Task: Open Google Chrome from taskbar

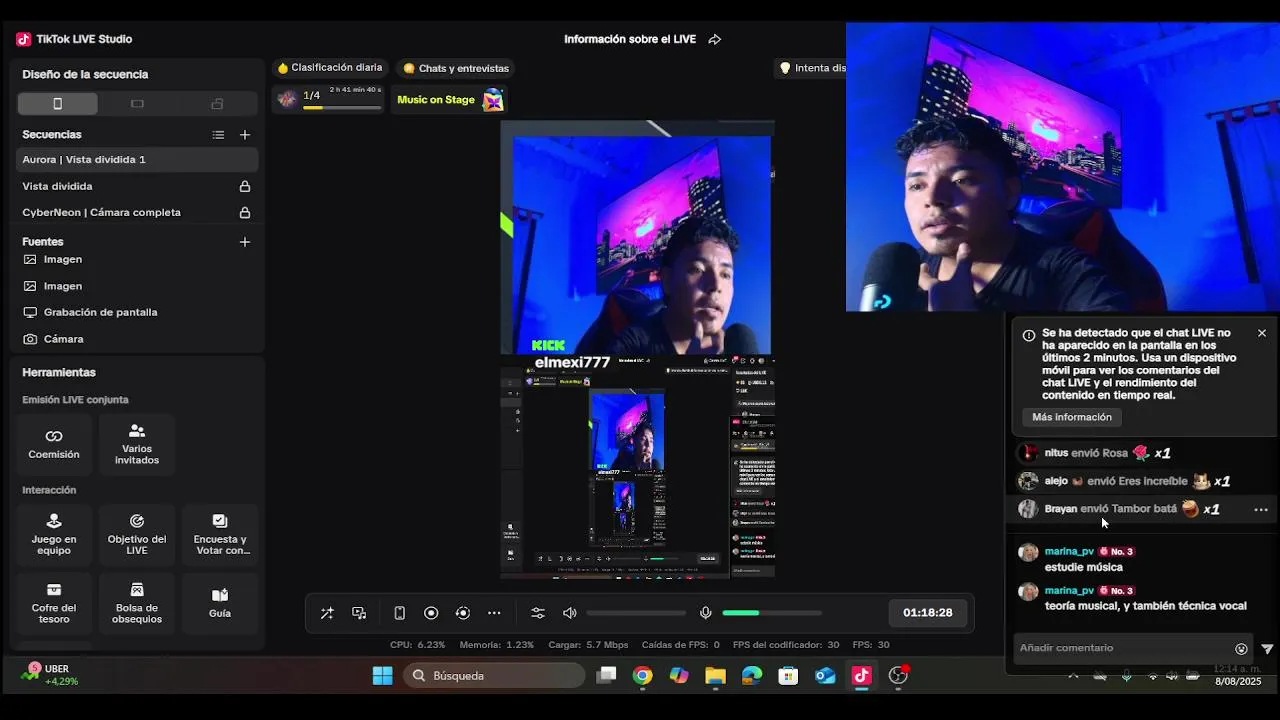Action: click(x=643, y=676)
